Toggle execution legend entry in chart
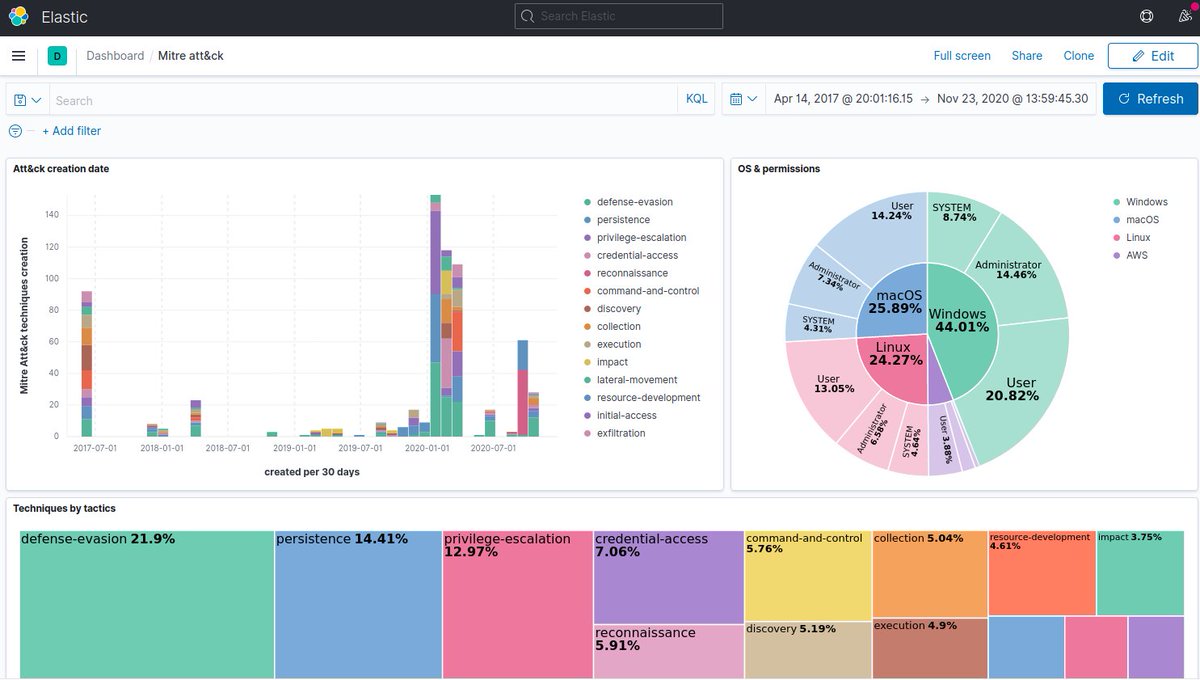Image resolution: width=1200 pixels, height=680 pixels. (619, 344)
